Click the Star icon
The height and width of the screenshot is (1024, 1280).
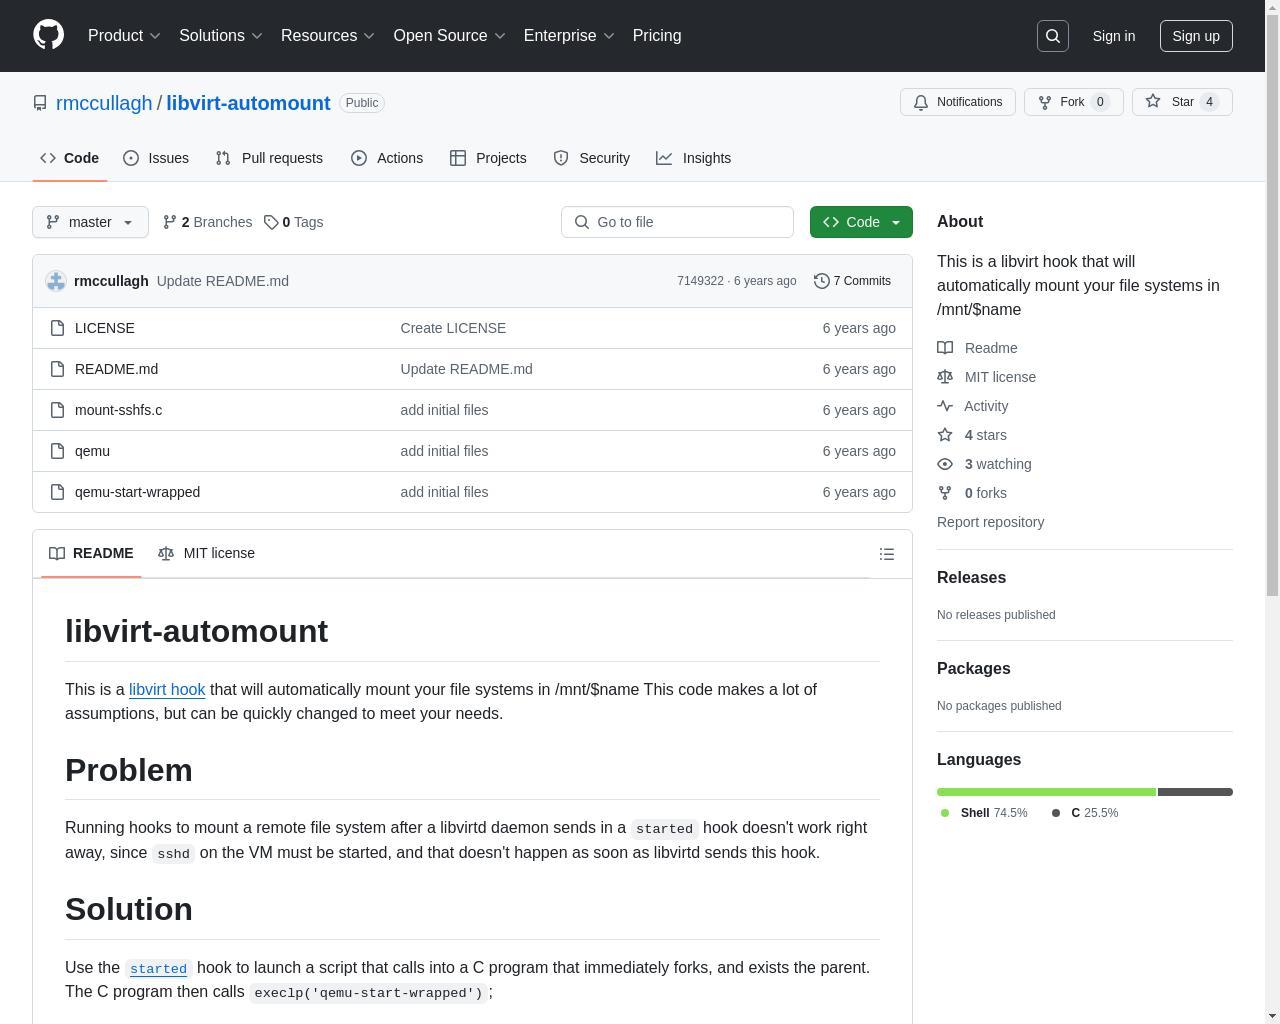click(x=1153, y=102)
